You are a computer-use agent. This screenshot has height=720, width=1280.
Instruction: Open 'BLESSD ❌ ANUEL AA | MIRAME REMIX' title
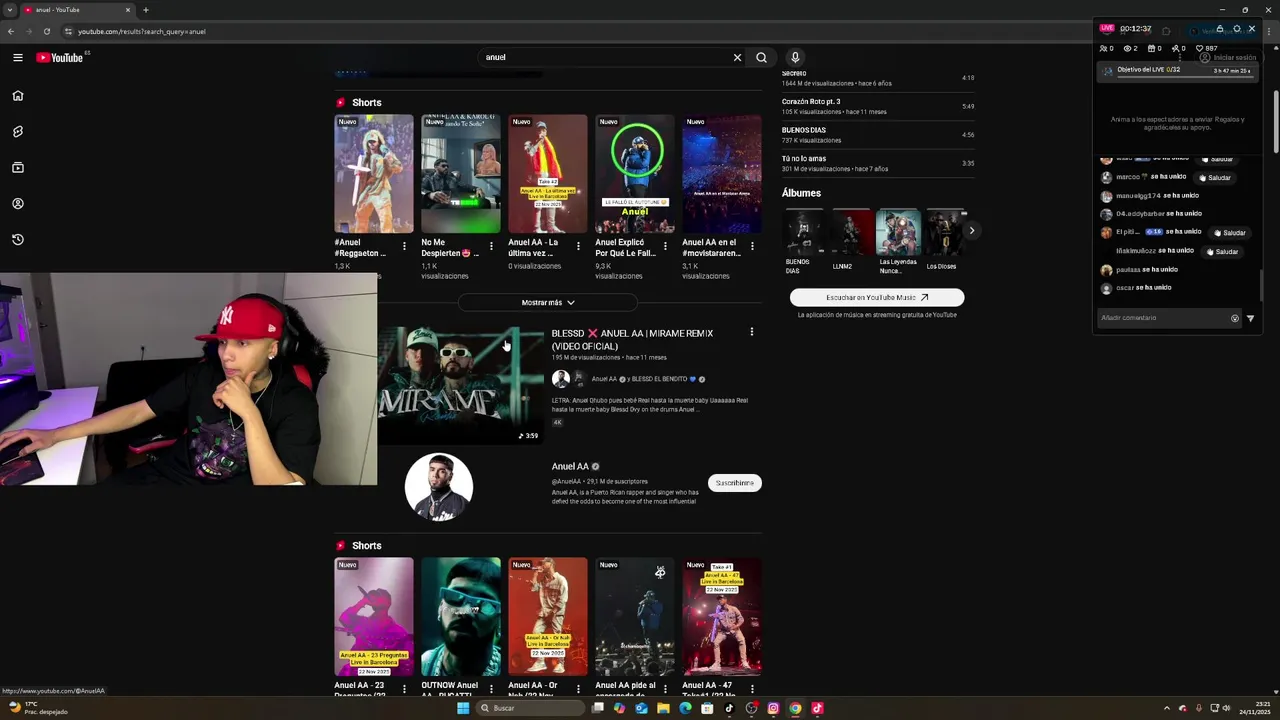point(632,339)
